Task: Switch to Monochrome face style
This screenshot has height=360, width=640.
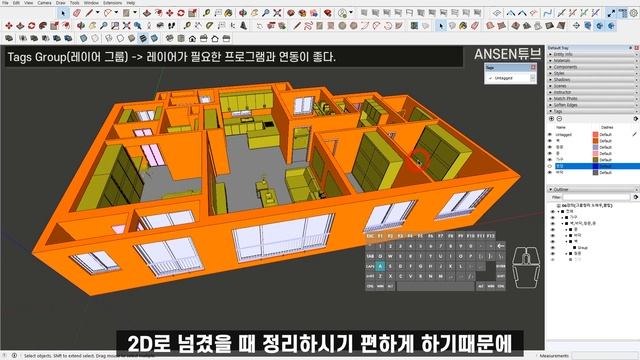Action: point(154,39)
